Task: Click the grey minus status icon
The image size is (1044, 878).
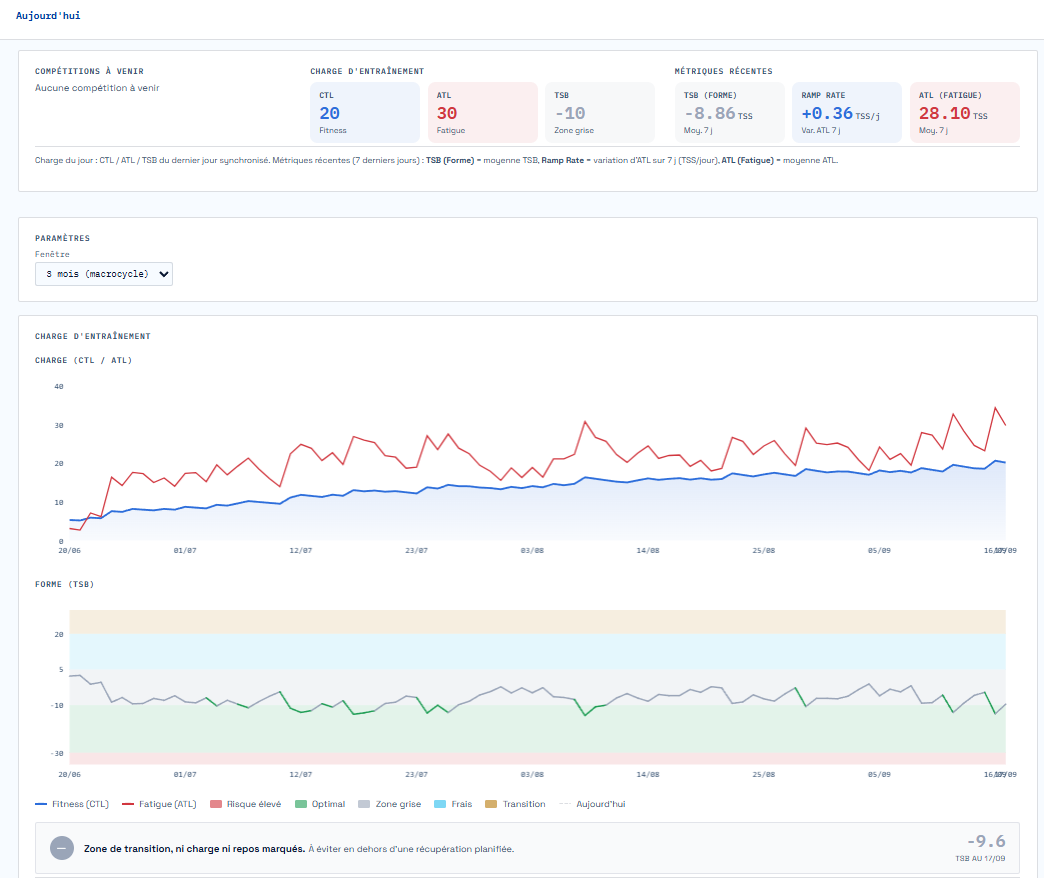Action: click(62, 848)
